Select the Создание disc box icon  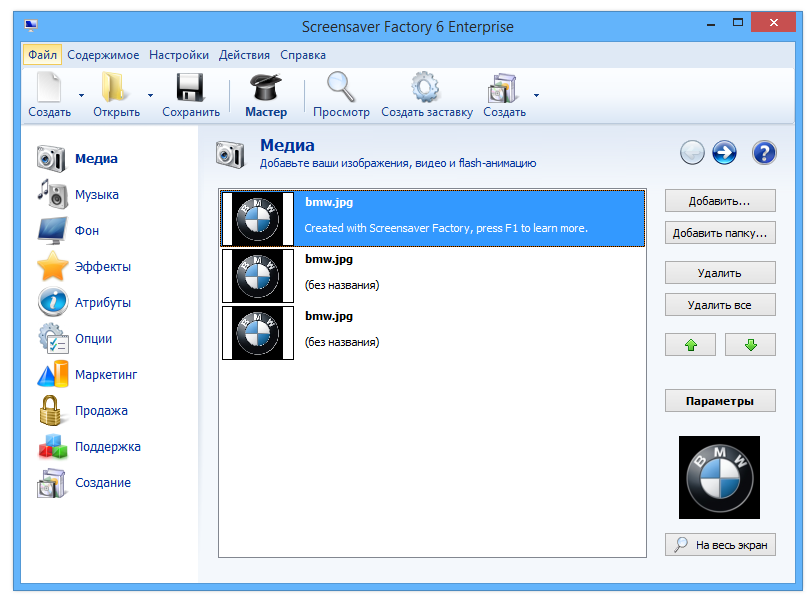[x=51, y=483]
